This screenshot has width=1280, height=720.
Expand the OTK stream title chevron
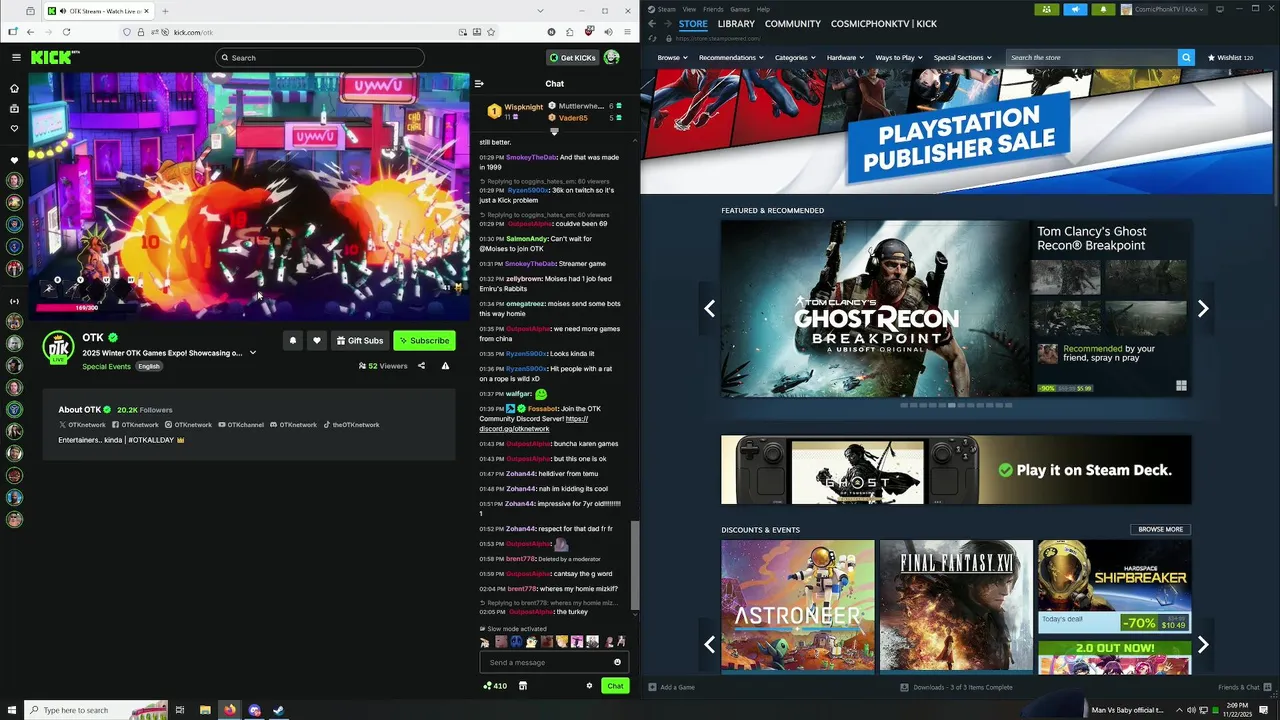click(253, 353)
